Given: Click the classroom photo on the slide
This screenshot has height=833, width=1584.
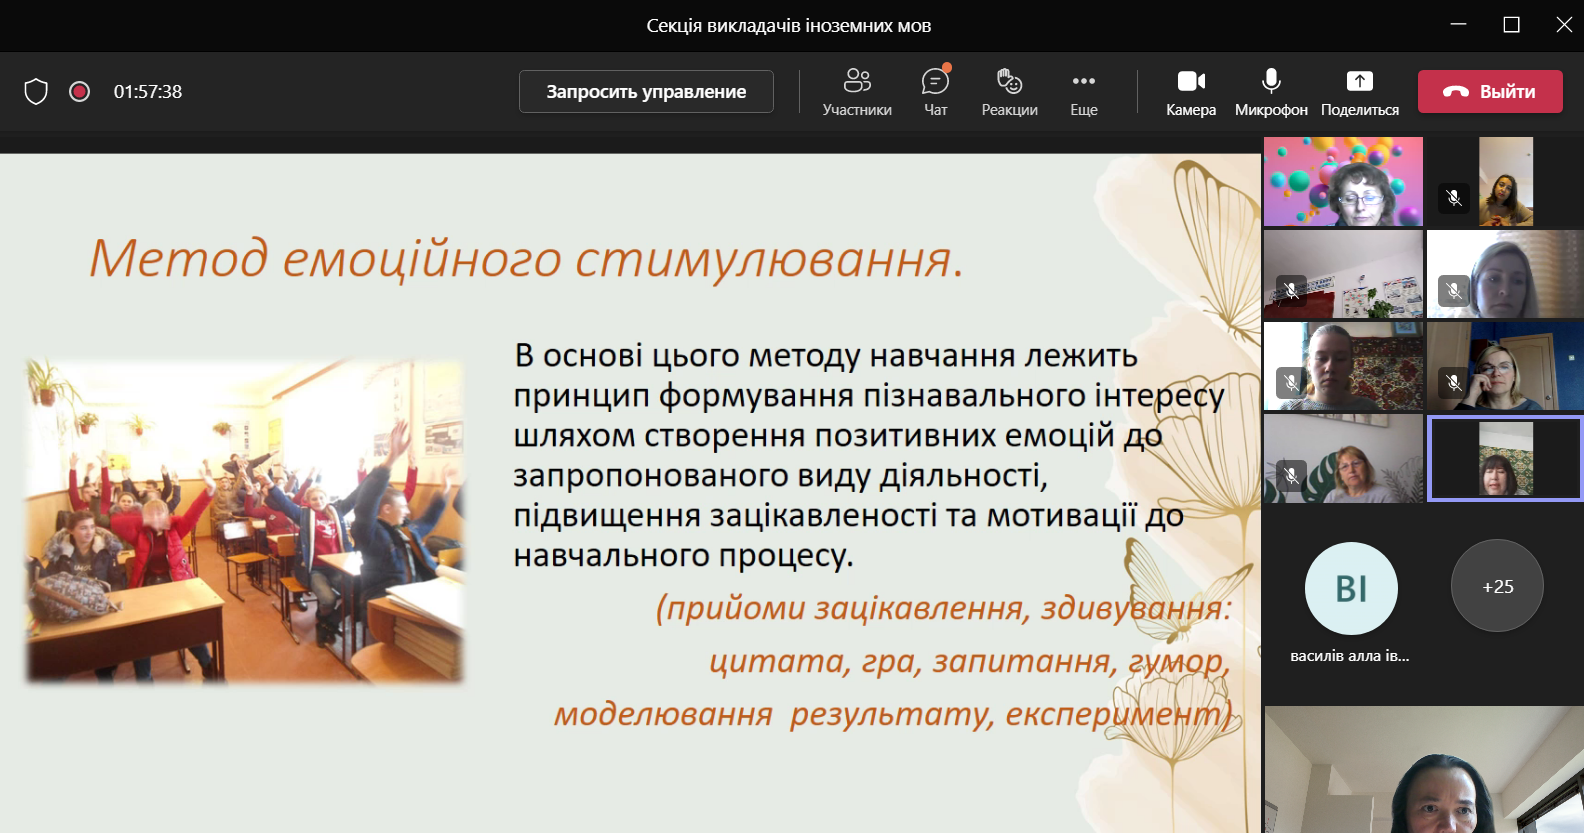Looking at the screenshot, I should [x=245, y=522].
